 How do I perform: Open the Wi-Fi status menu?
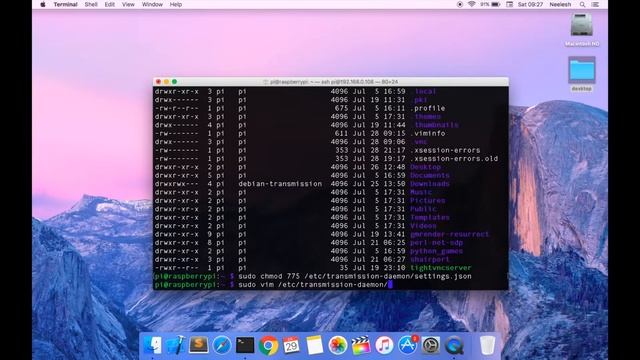pos(471,4)
